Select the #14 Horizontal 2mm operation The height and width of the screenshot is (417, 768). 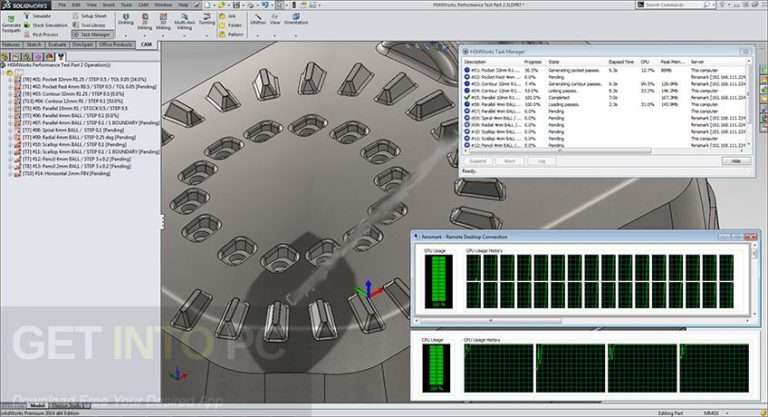(x=66, y=173)
